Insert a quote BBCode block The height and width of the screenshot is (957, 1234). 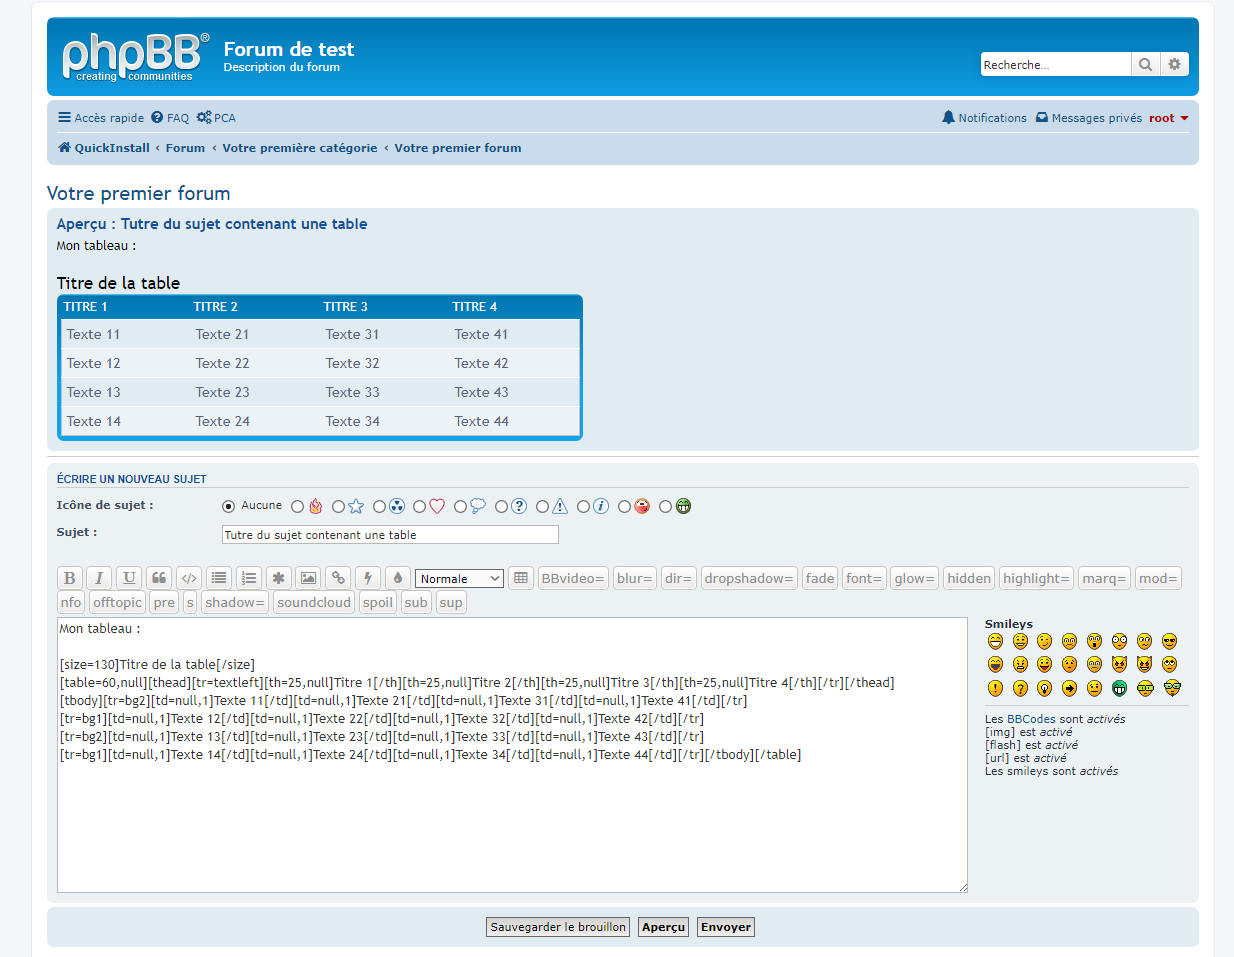(159, 578)
